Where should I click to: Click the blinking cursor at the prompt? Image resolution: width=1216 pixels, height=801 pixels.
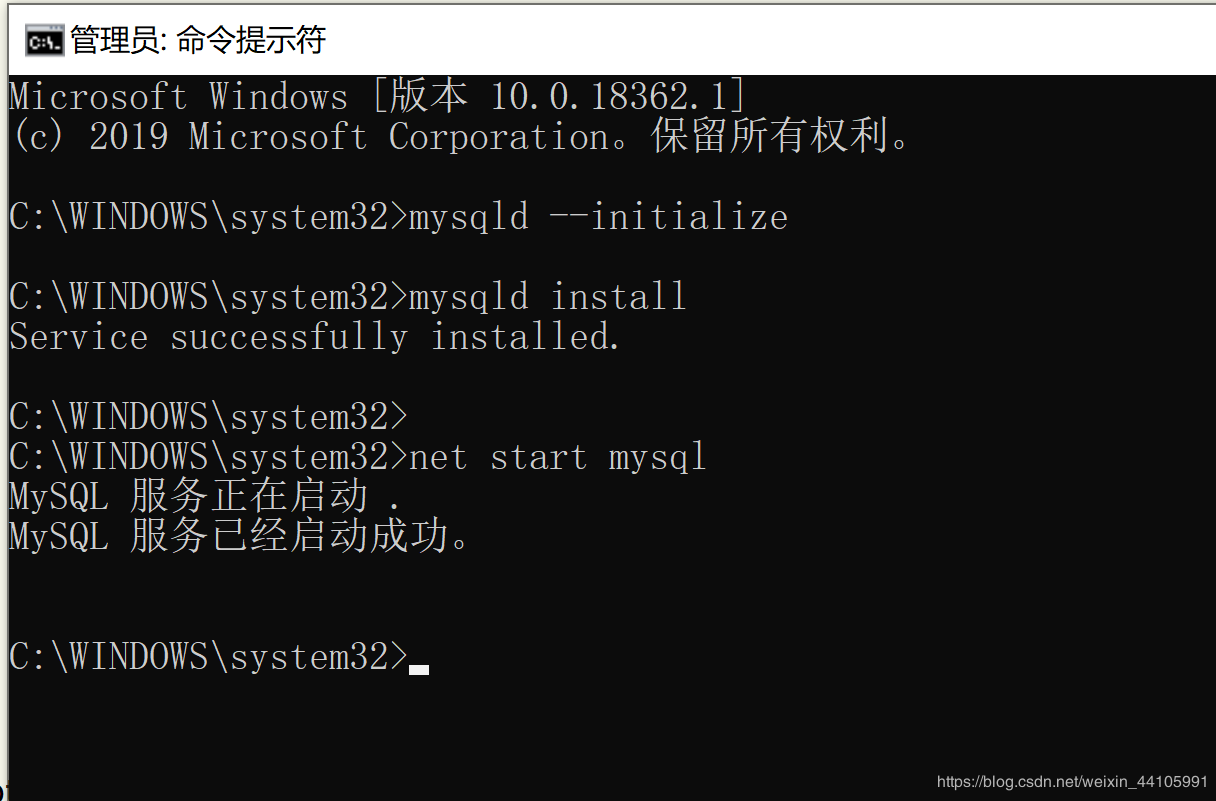tap(419, 668)
